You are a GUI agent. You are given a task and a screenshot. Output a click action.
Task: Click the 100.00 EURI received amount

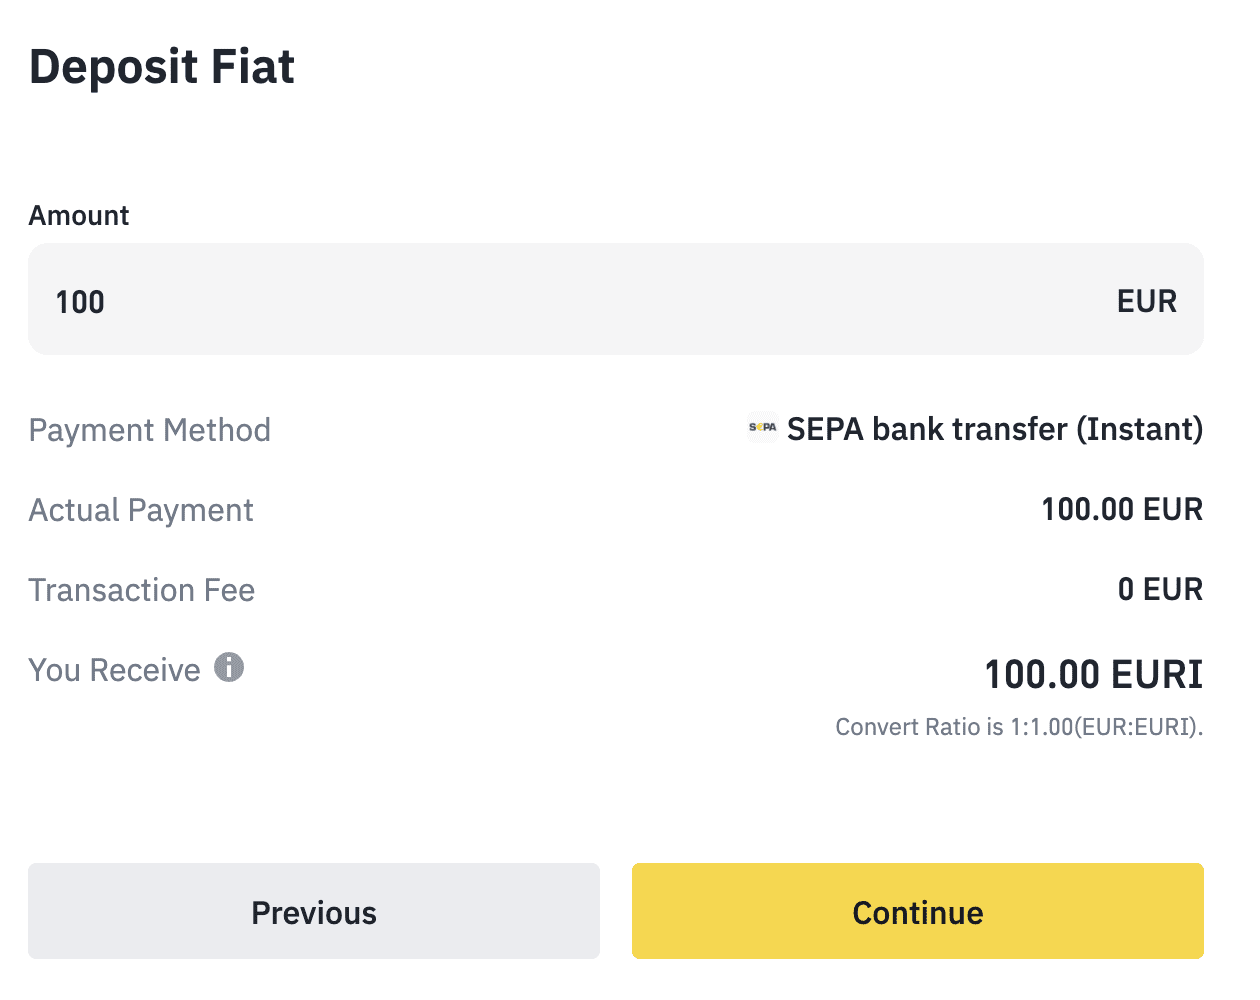[1094, 675]
